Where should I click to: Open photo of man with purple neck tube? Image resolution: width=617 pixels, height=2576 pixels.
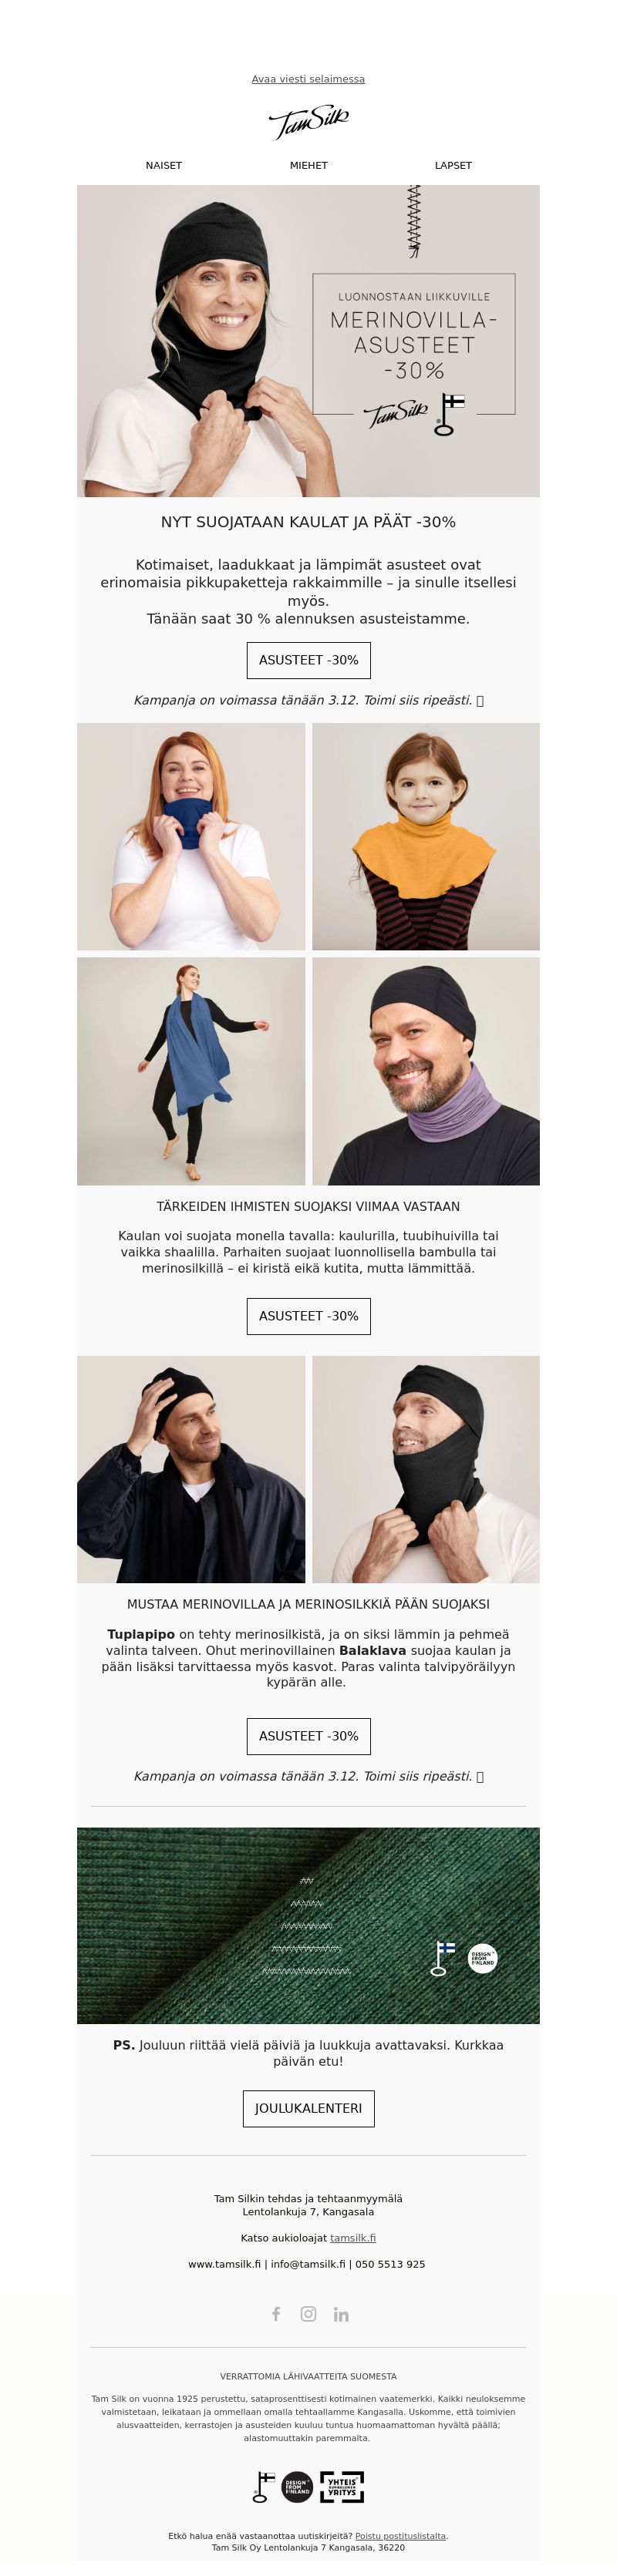point(426,1071)
